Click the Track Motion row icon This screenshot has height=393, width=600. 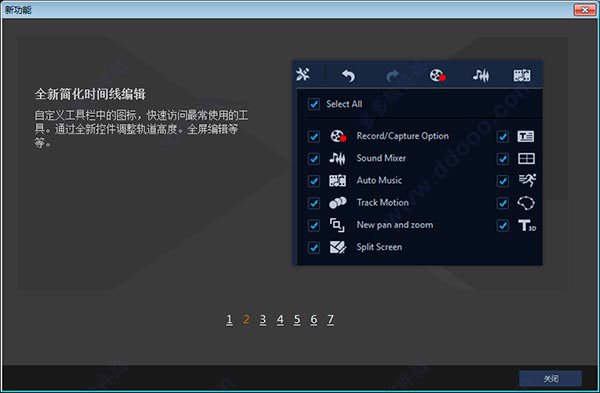coord(338,203)
